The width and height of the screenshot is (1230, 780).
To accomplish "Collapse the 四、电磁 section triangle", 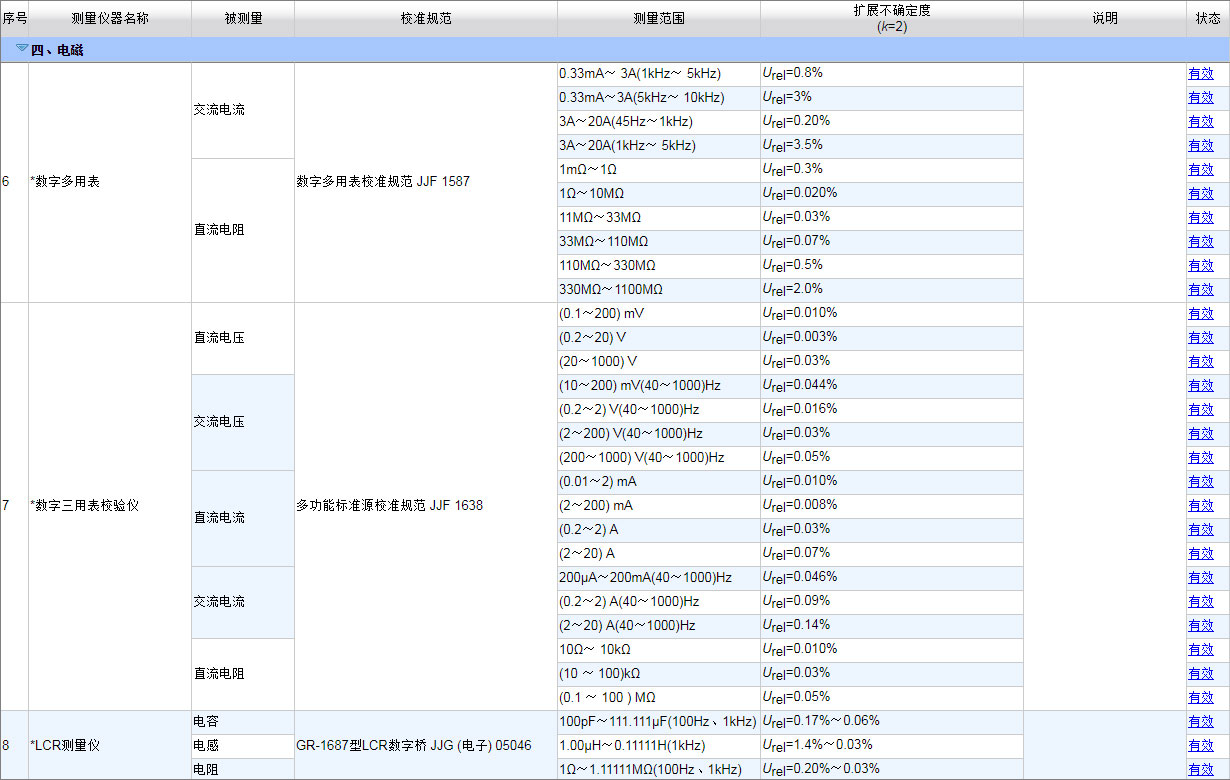I will pos(22,48).
